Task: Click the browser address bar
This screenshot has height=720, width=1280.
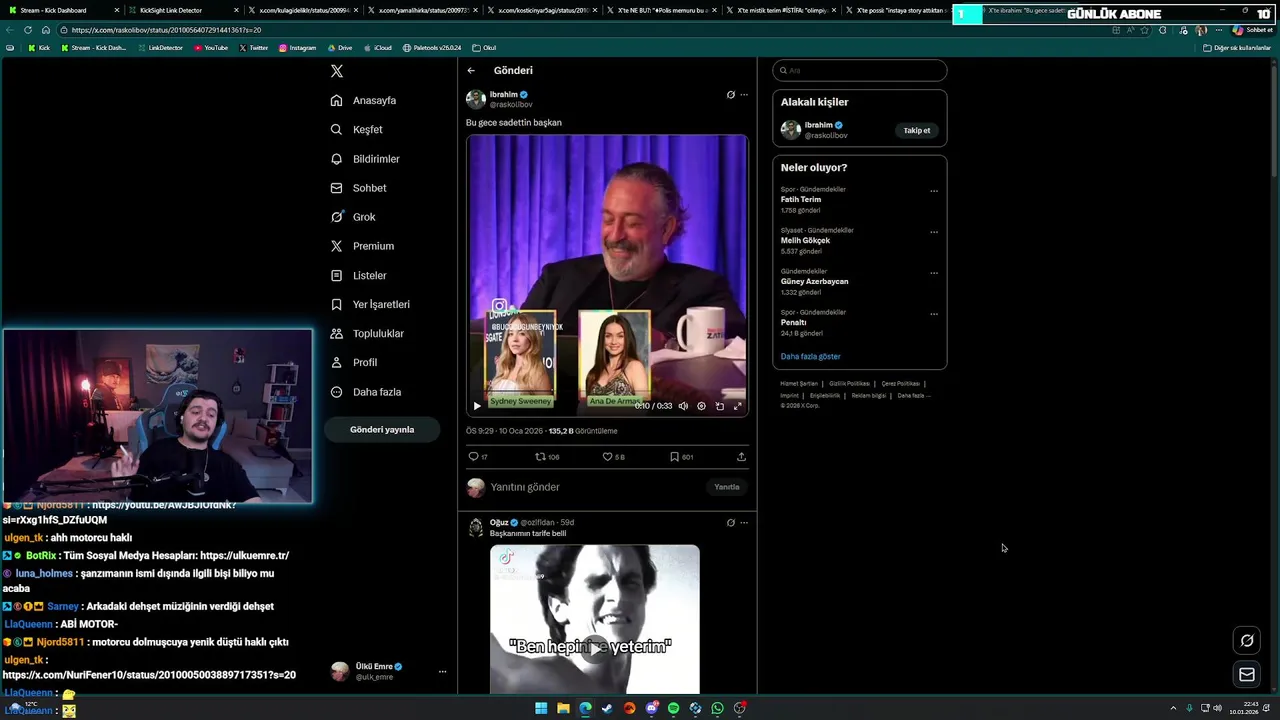Action: click(x=580, y=30)
